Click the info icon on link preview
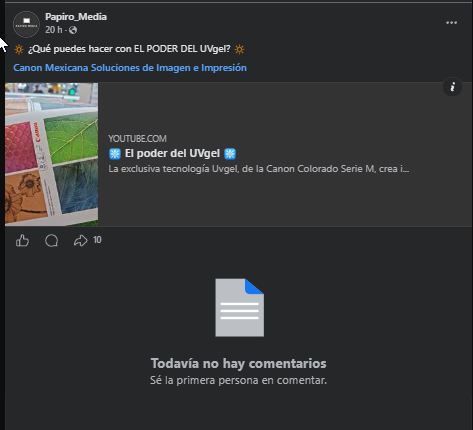 click(452, 87)
